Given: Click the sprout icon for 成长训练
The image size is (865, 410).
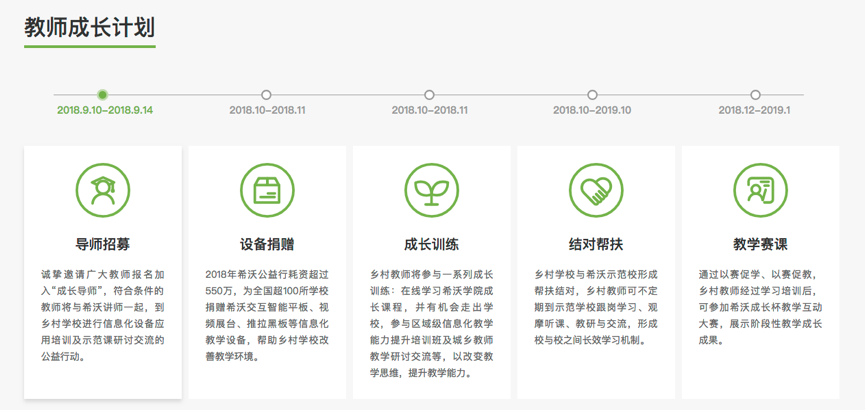Looking at the screenshot, I should 431,188.
